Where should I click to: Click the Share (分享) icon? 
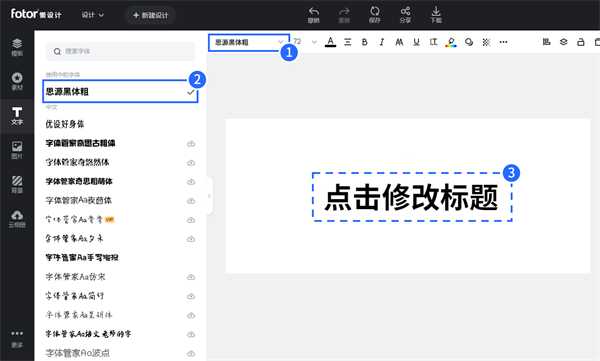click(405, 15)
